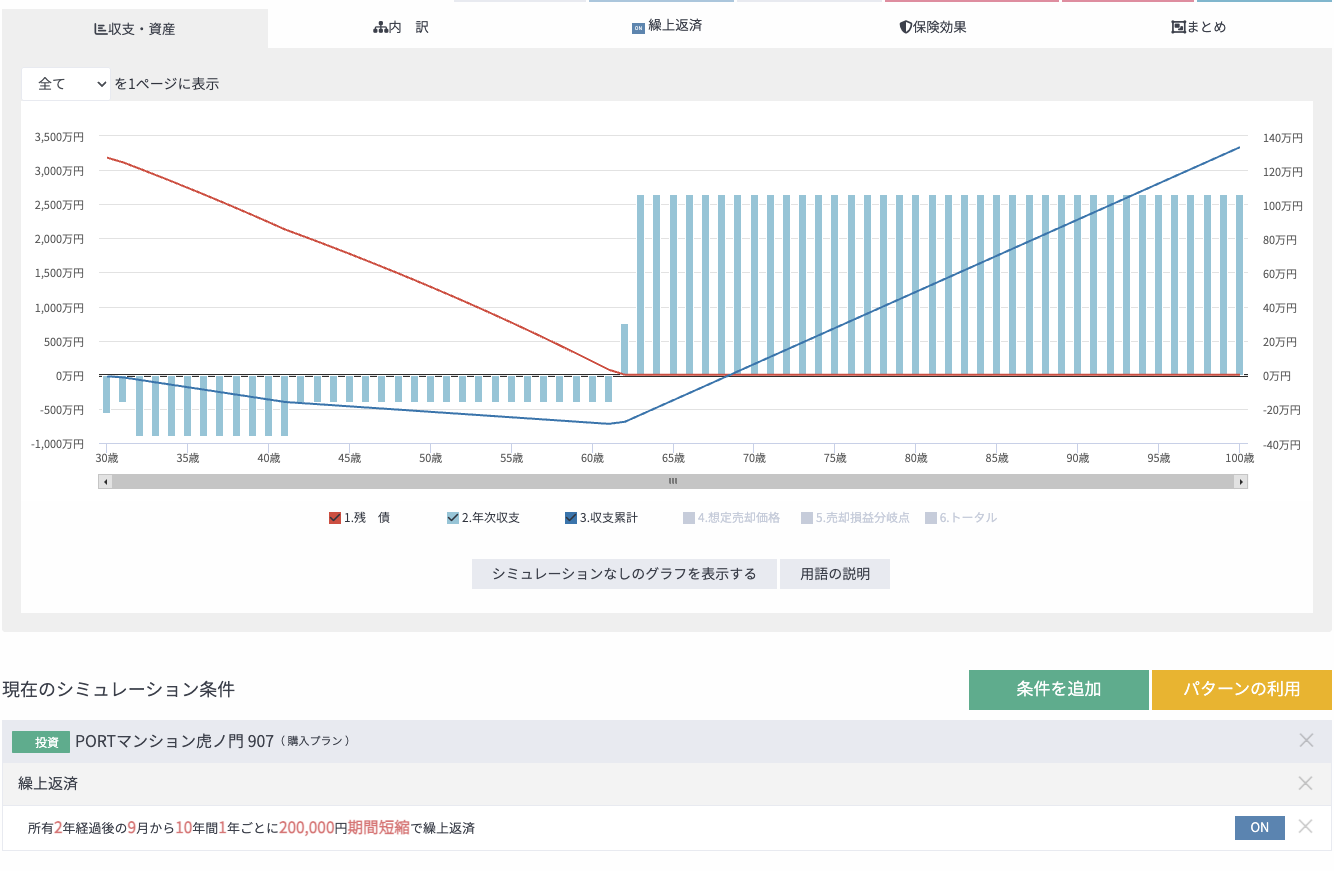This screenshot has height=871, width=1334.
Task: Switch to the 内訳 tab
Action: tap(400, 28)
